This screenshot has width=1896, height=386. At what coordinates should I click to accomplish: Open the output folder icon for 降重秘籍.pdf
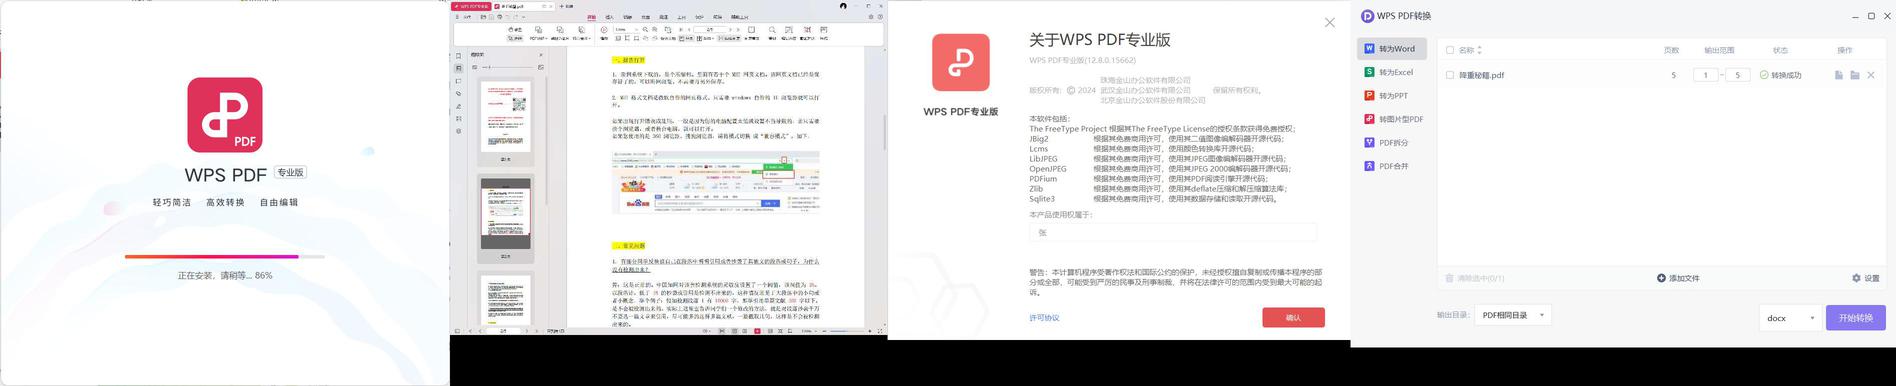(x=1855, y=75)
